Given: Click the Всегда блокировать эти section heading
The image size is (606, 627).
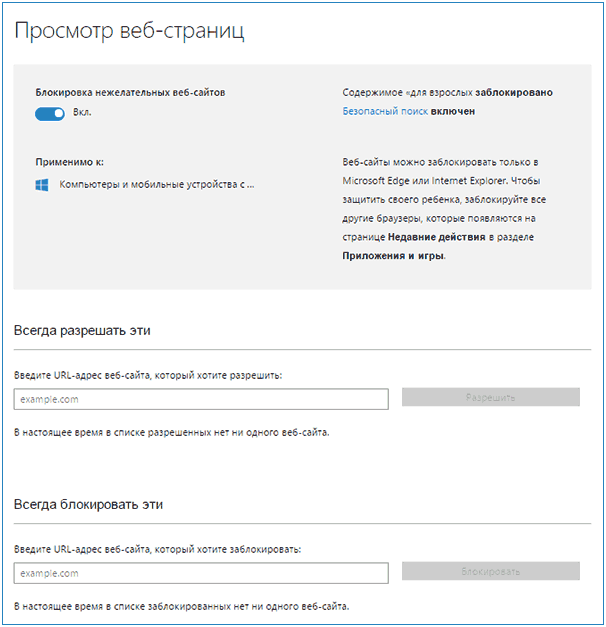Looking at the screenshot, I should coord(88,504).
